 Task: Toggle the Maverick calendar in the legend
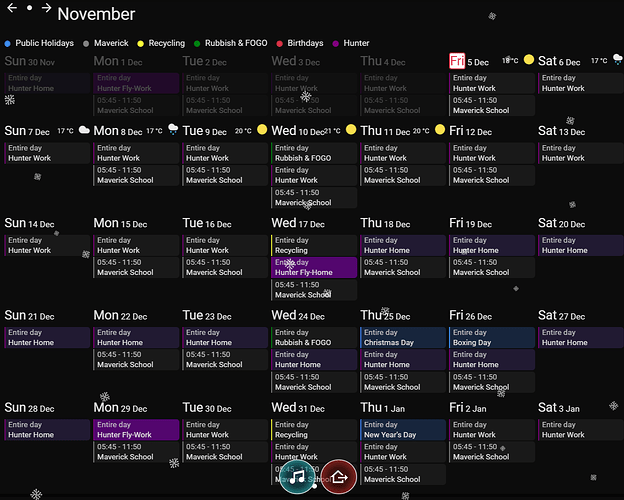[x=106, y=43]
